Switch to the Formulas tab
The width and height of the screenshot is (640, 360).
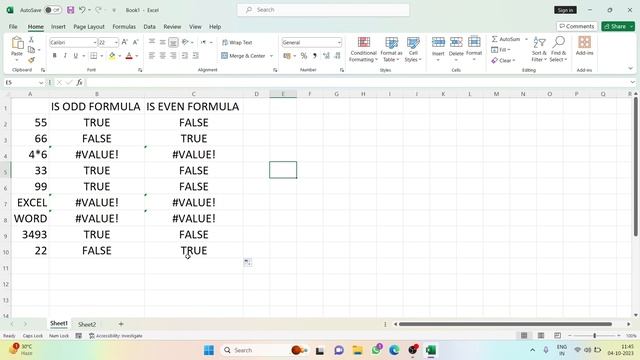click(124, 27)
